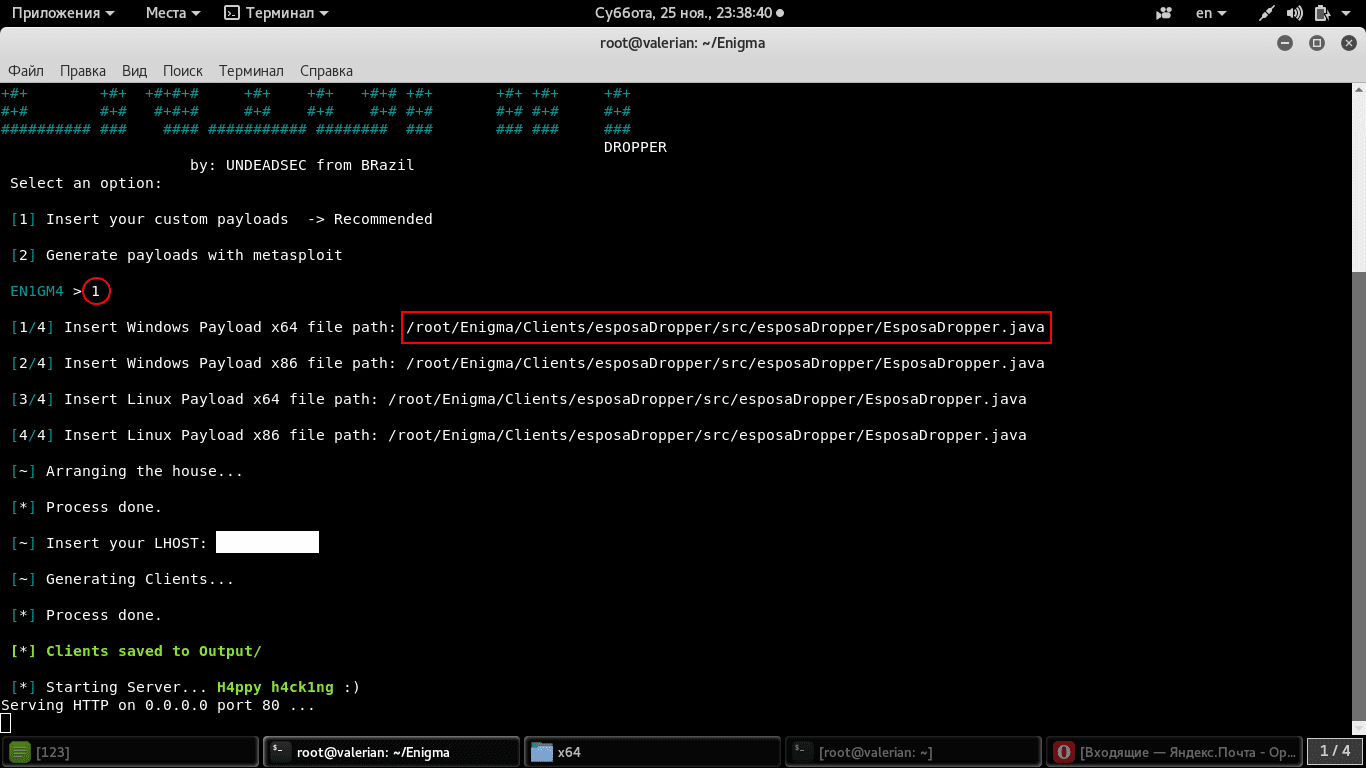
Task: Open the Приложения menu
Action: [x=60, y=13]
